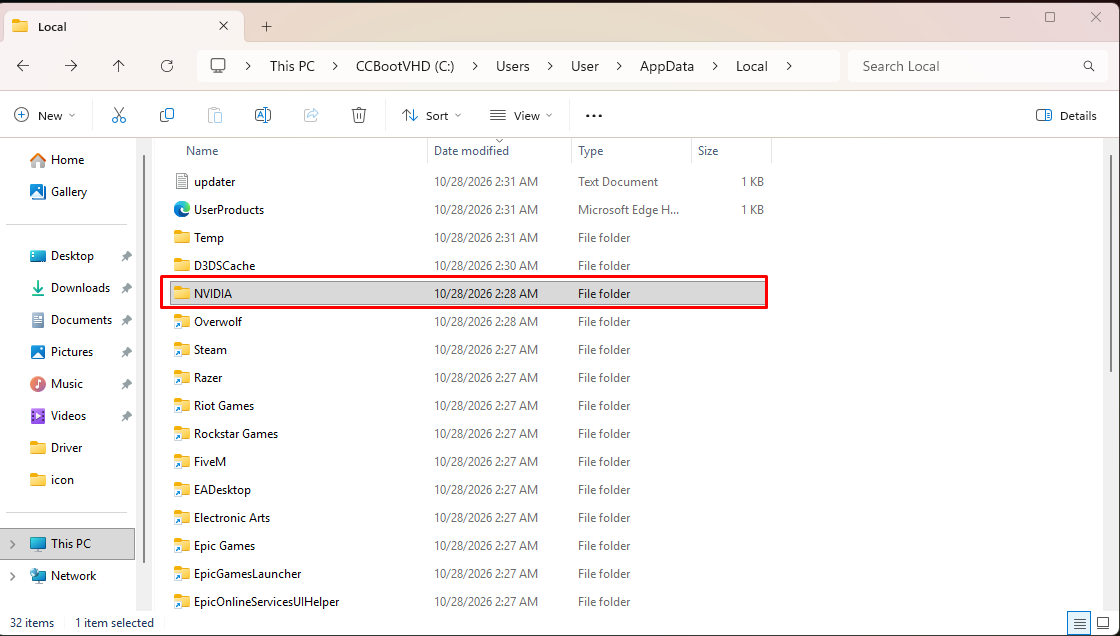Click the Cut scissors icon
Image resolution: width=1120 pixels, height=636 pixels.
tap(119, 115)
